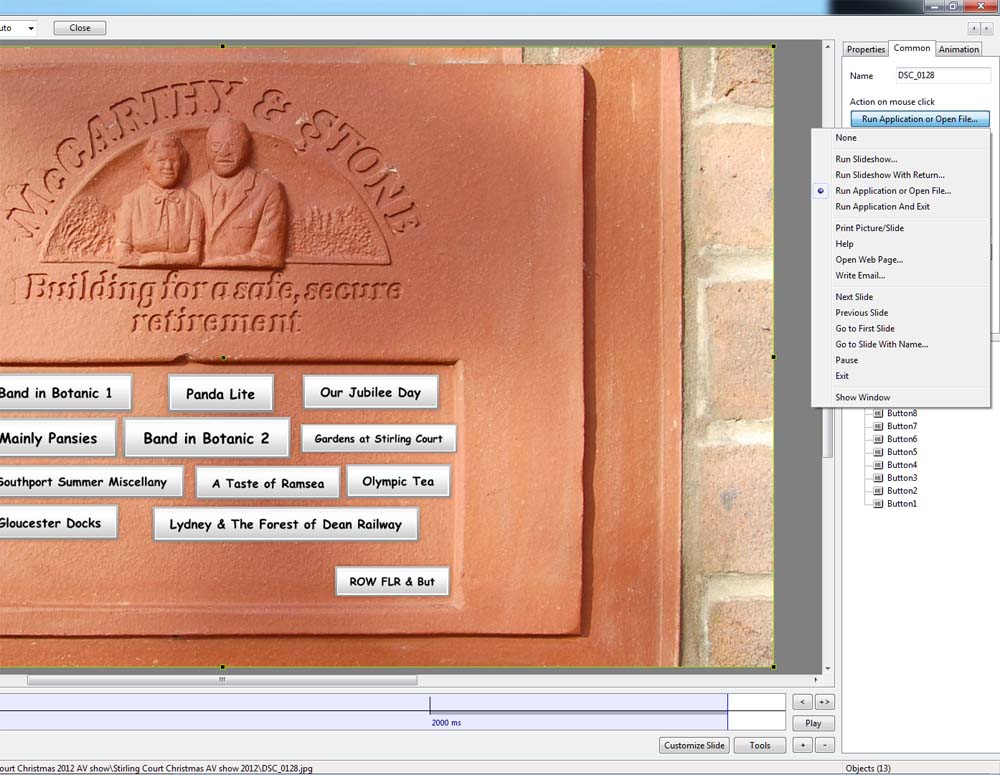1000x775 pixels.
Task: Click the Name field containing DSC_0128
Action: (x=943, y=75)
